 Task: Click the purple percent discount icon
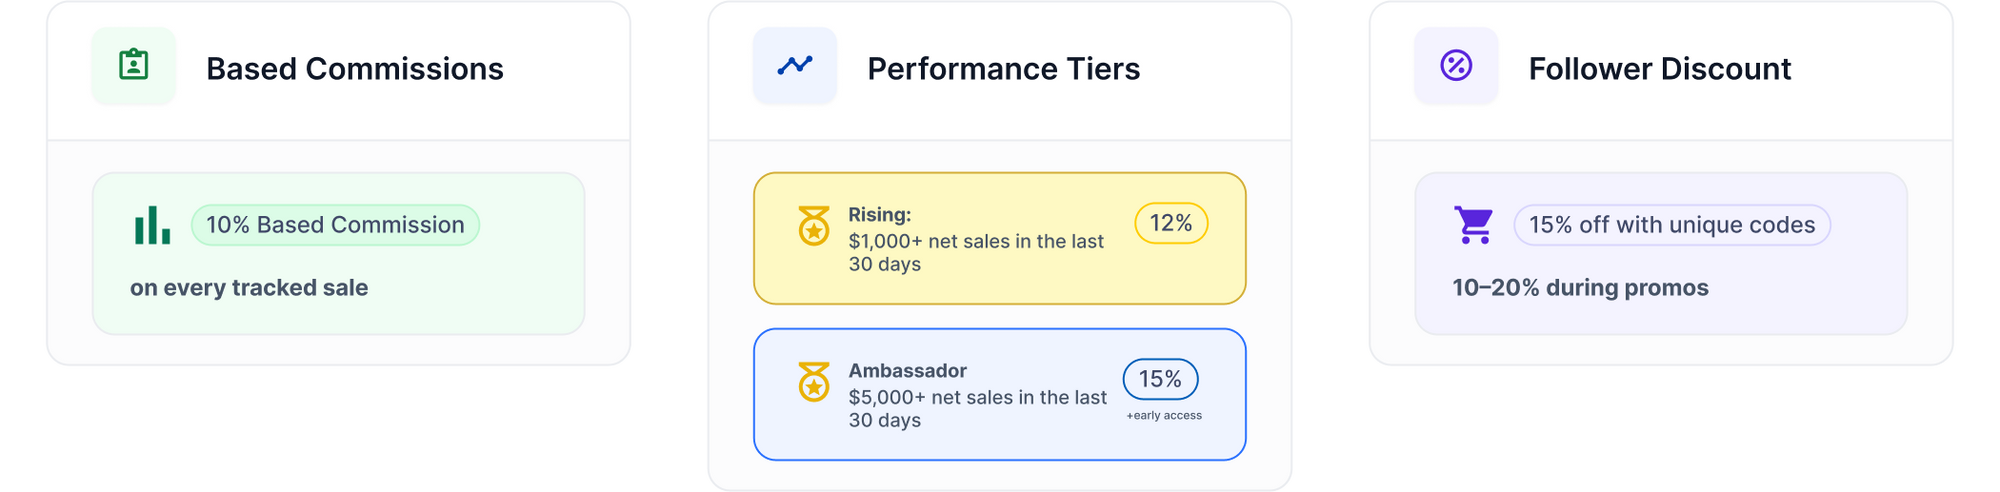click(x=1456, y=66)
